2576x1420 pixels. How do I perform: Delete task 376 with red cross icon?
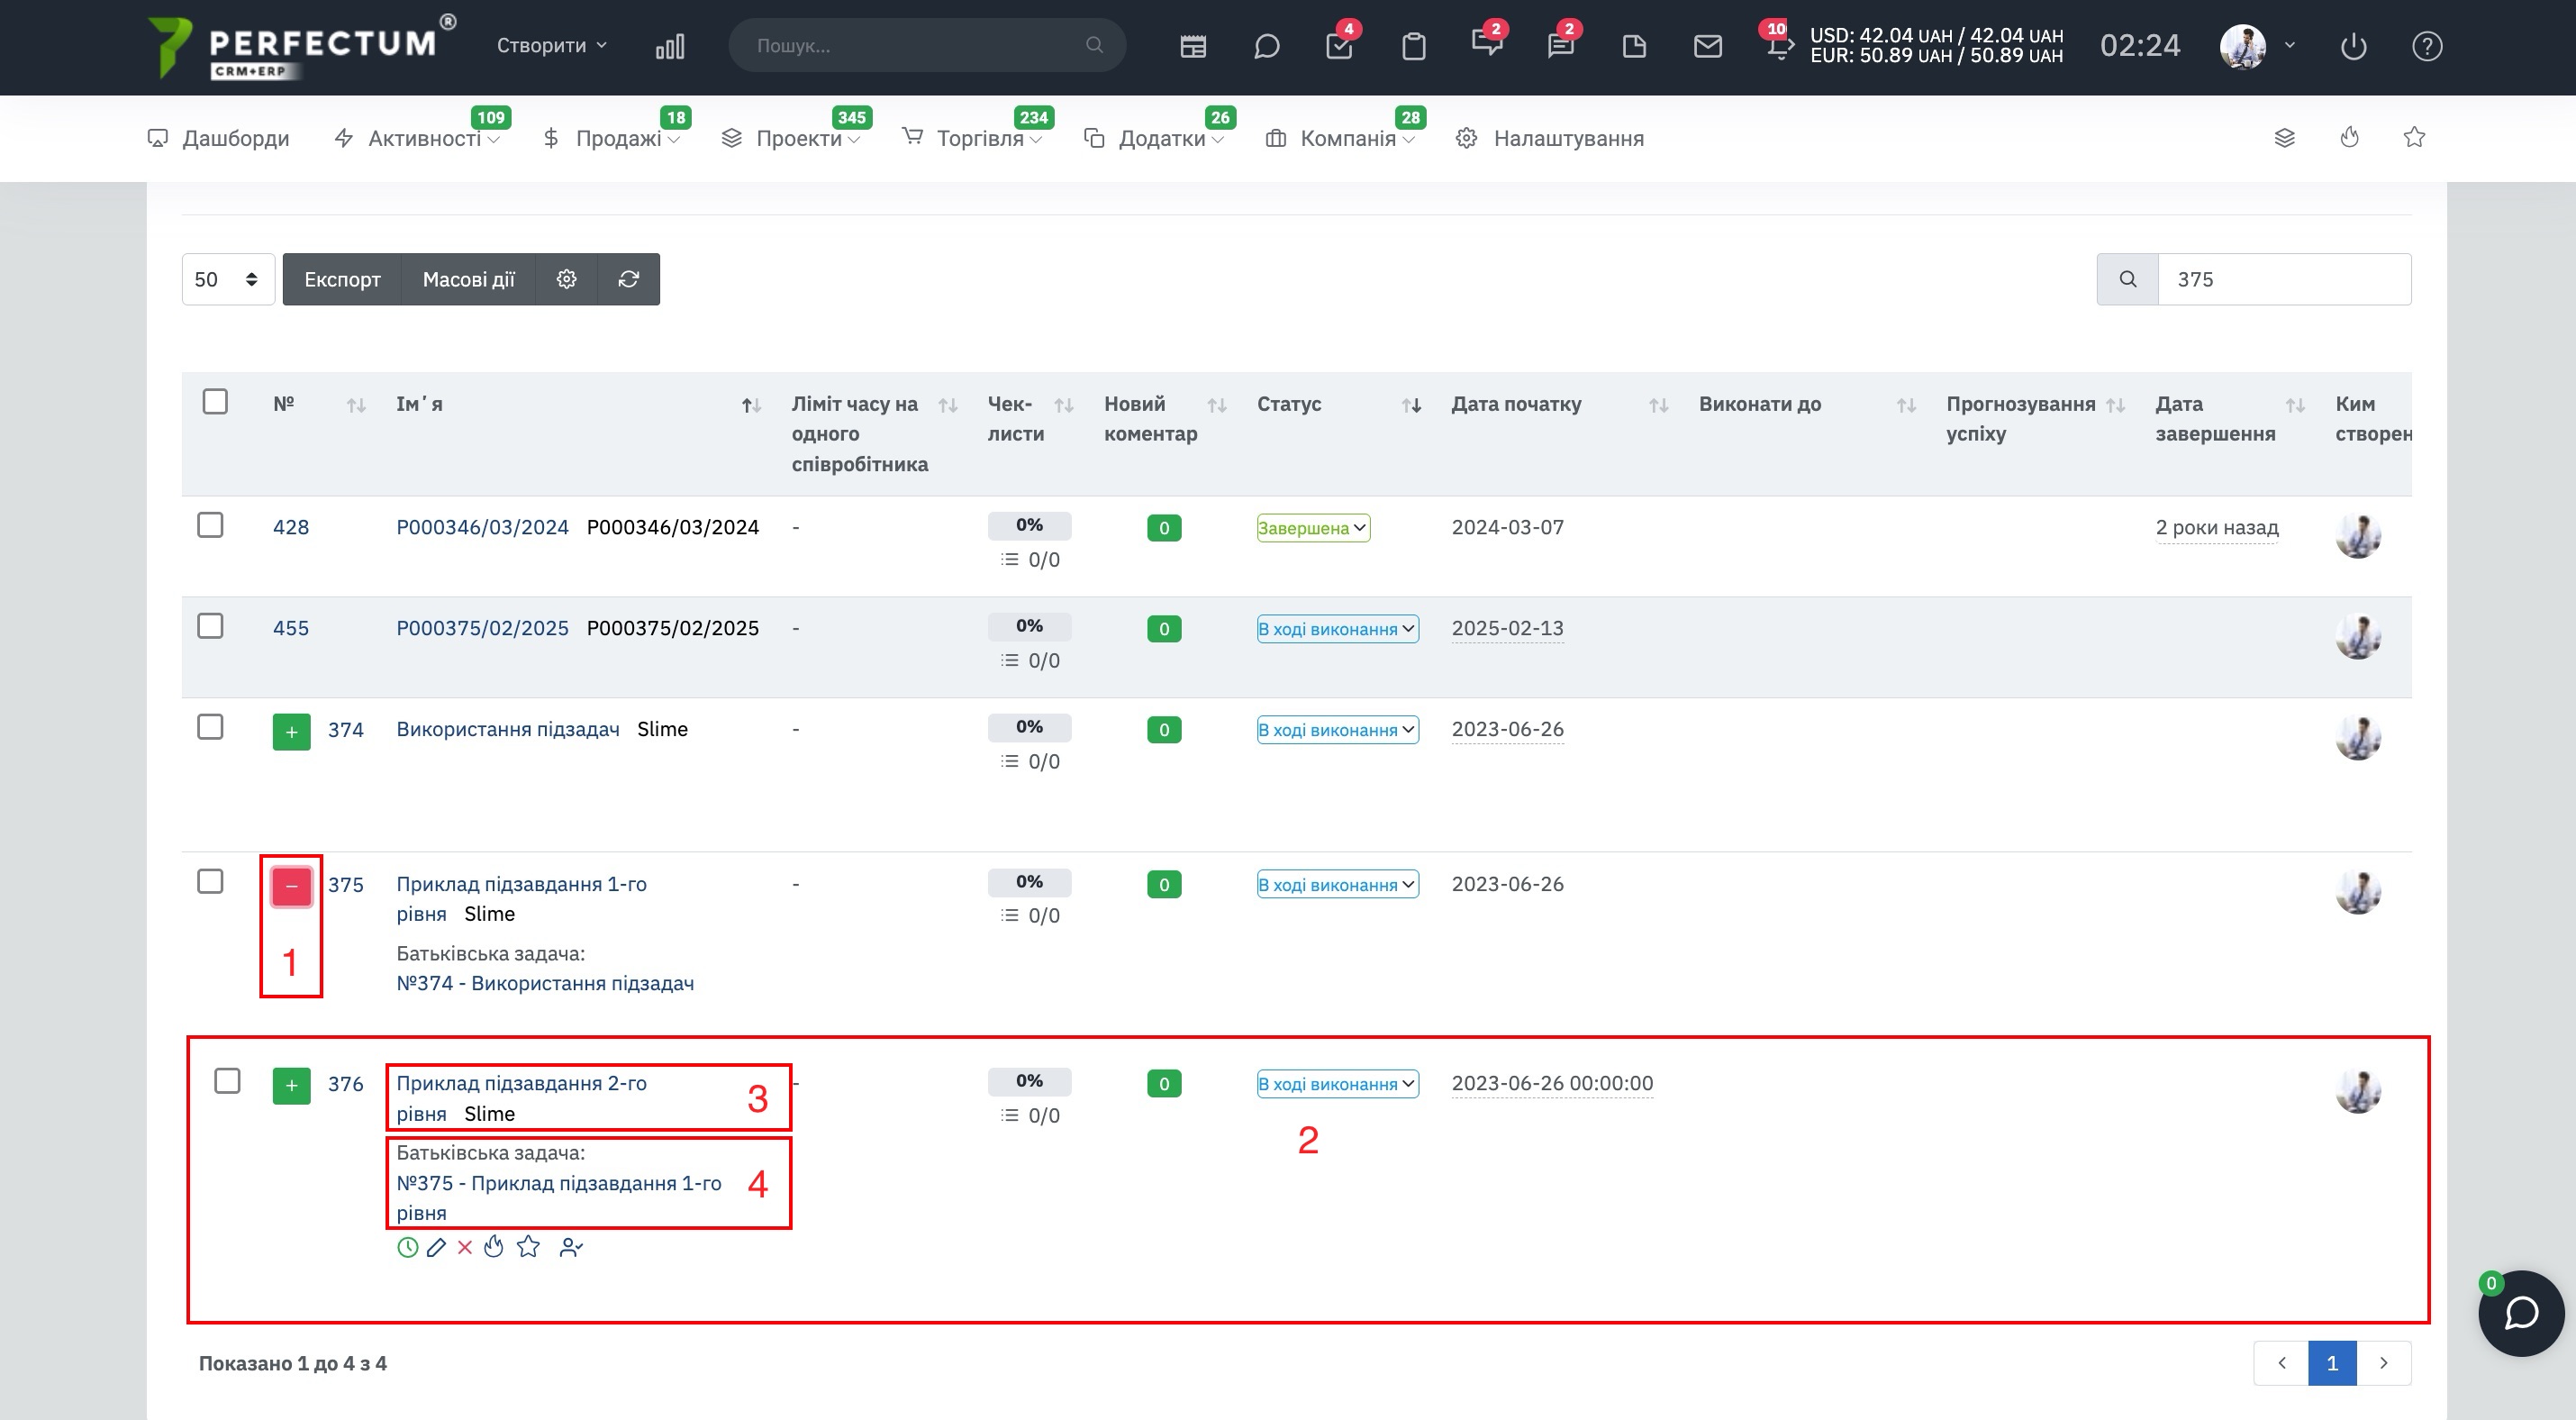pos(465,1247)
